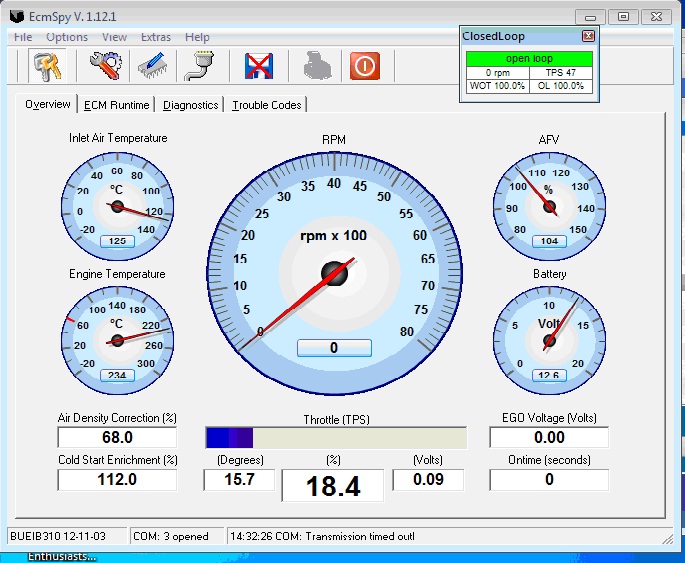The width and height of the screenshot is (685, 563).
Task: Click the Air Density Correction value field
Action: pyautogui.click(x=117, y=437)
